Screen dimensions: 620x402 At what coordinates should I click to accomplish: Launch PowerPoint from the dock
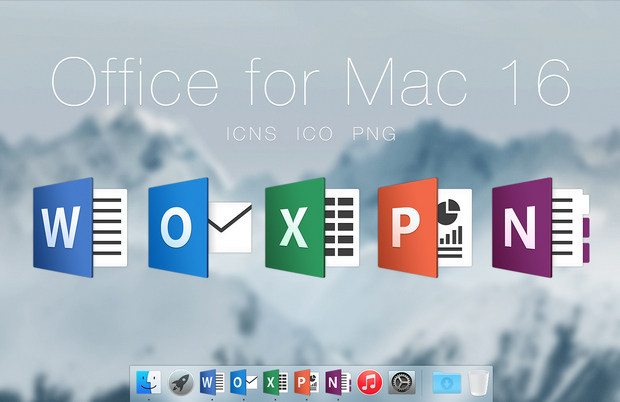306,382
